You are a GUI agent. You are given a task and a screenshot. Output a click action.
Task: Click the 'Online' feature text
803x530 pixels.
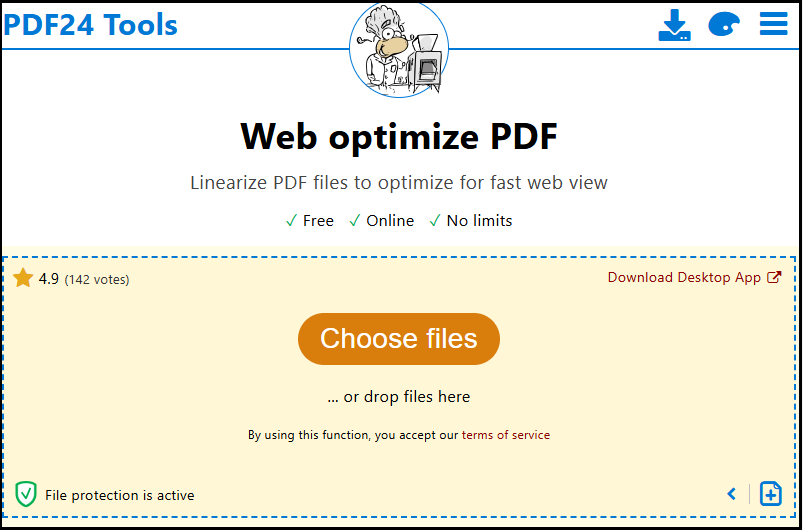click(390, 221)
